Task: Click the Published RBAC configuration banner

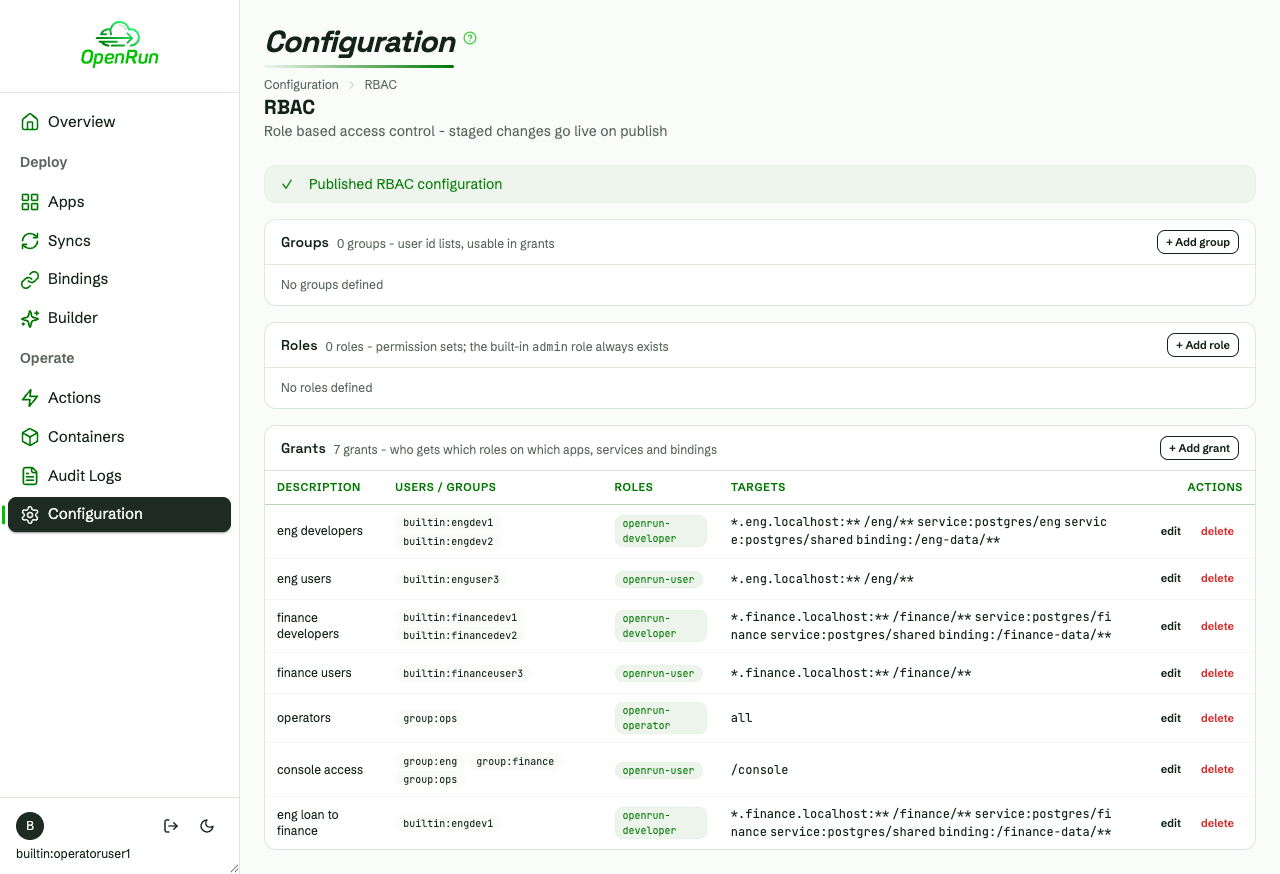Action: [x=759, y=184]
